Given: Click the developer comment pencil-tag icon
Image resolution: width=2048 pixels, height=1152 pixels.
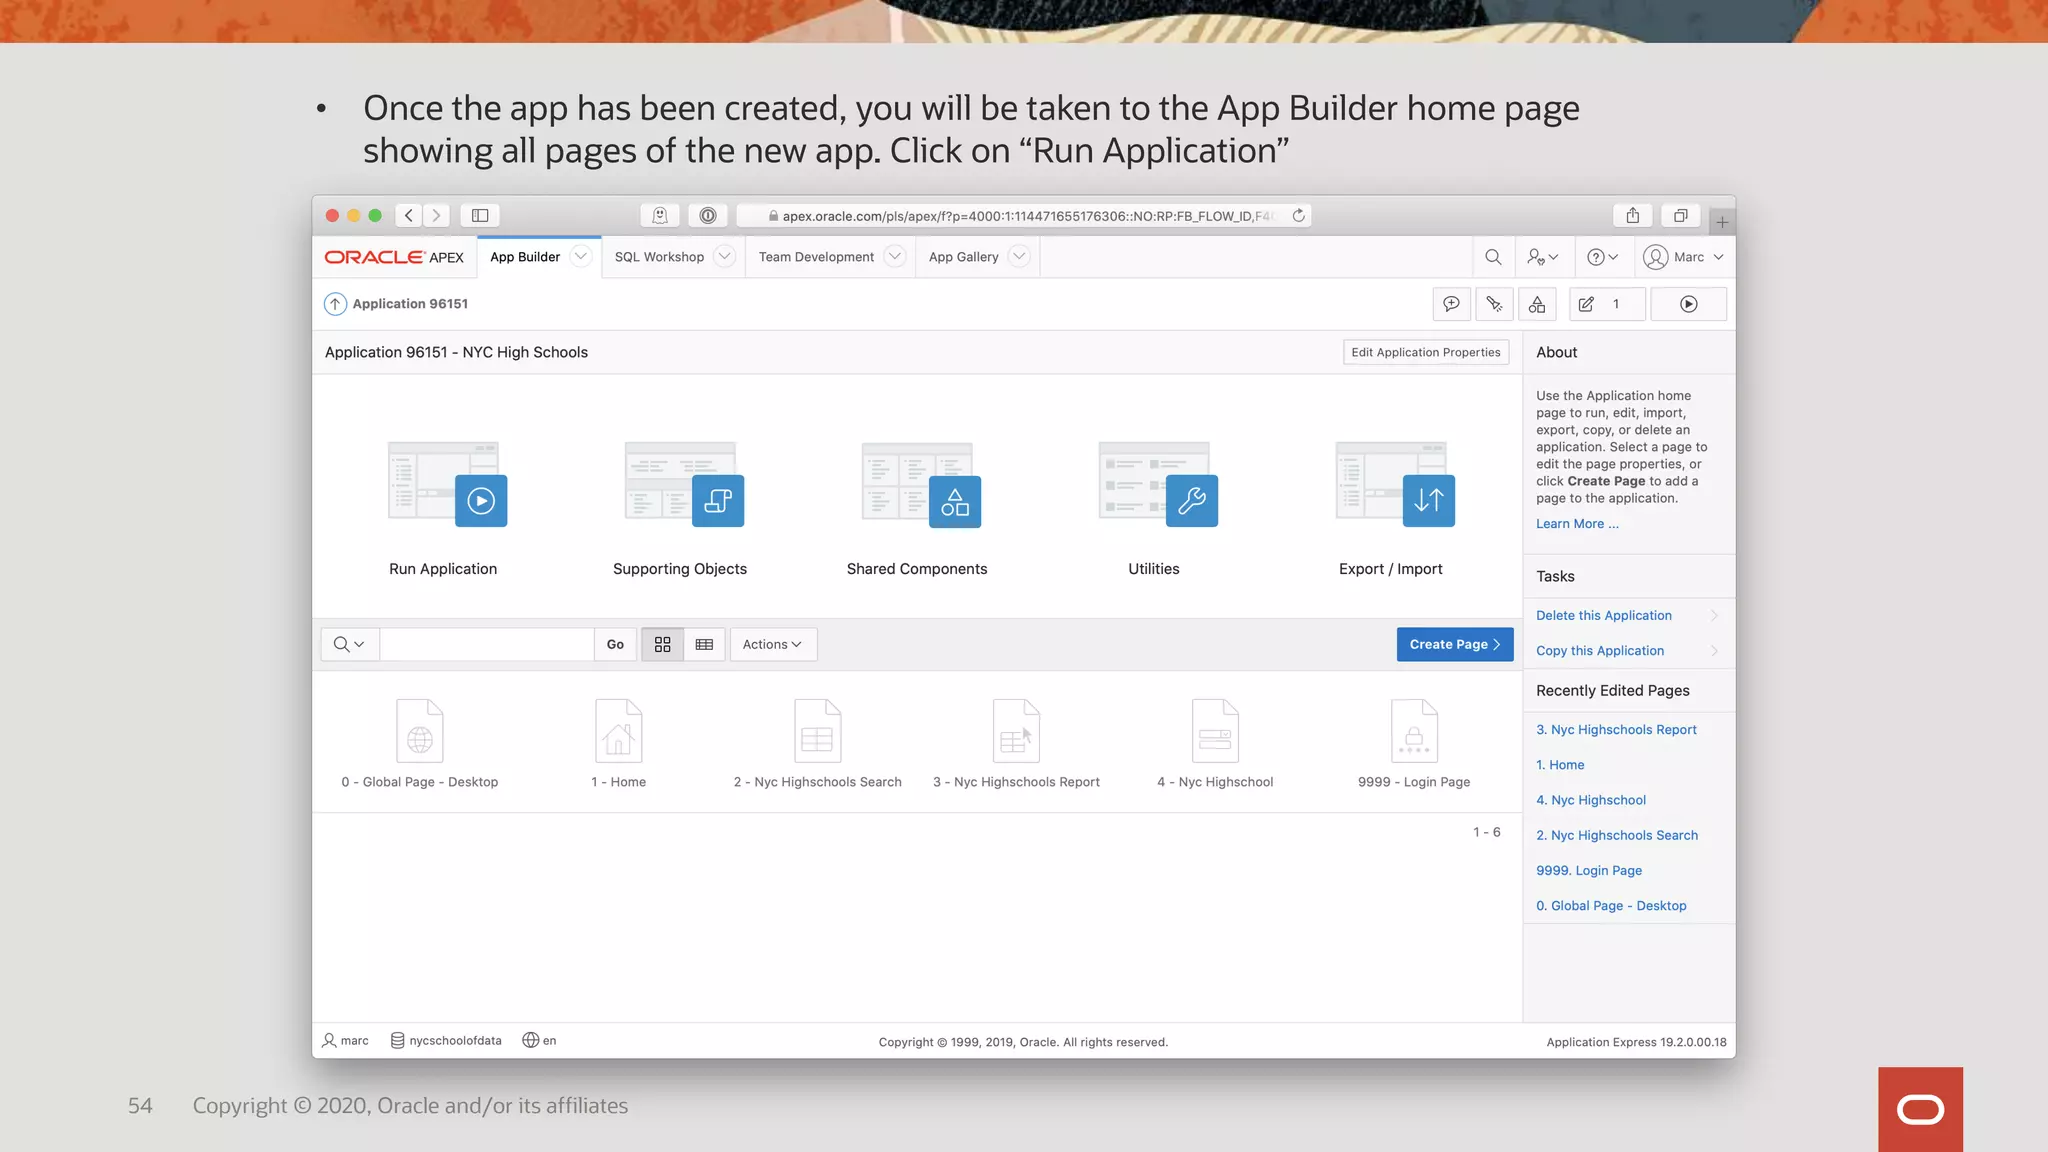Looking at the screenshot, I should 1494,304.
